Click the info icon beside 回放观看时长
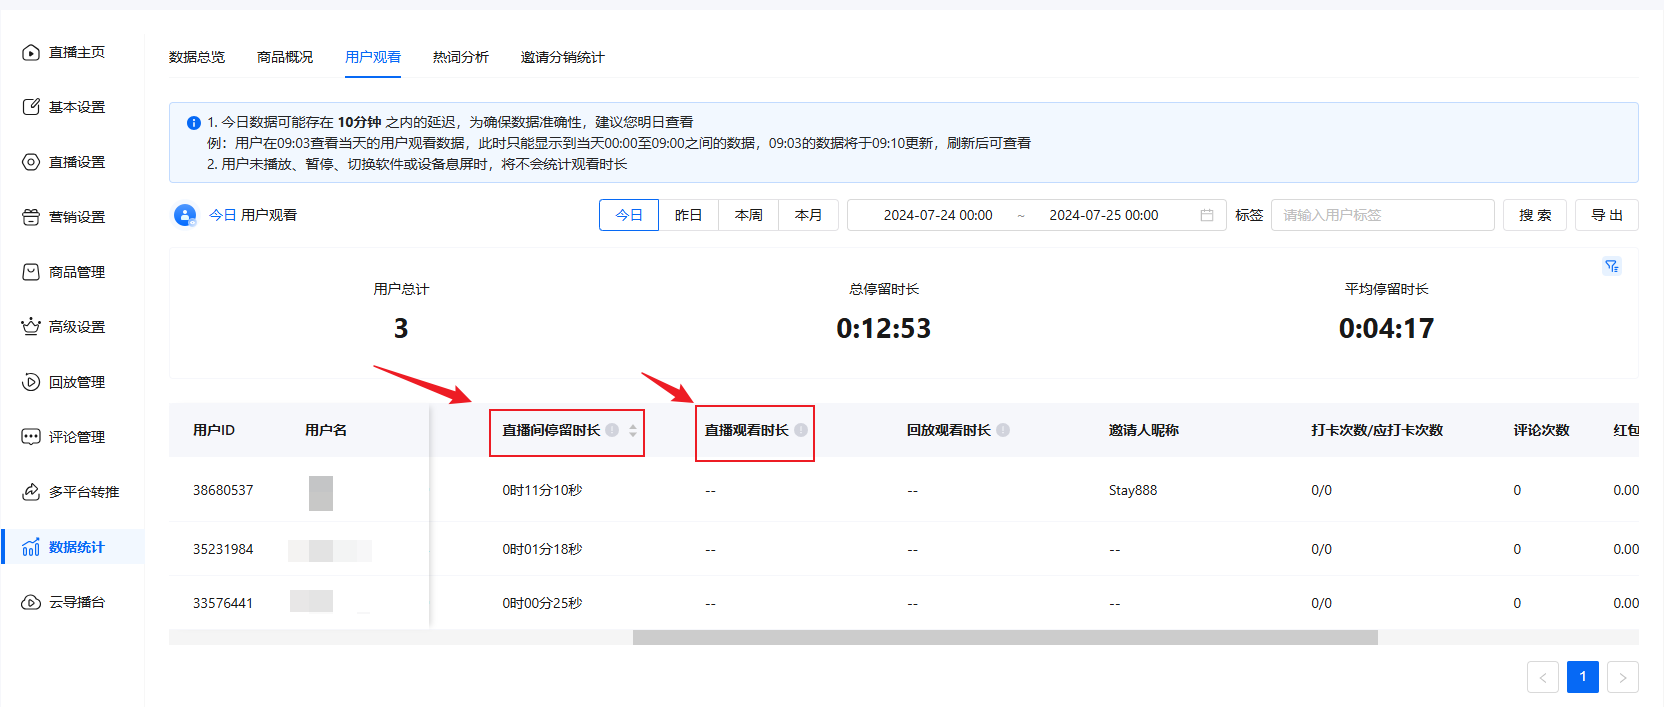The height and width of the screenshot is (707, 1664). click(x=1003, y=430)
